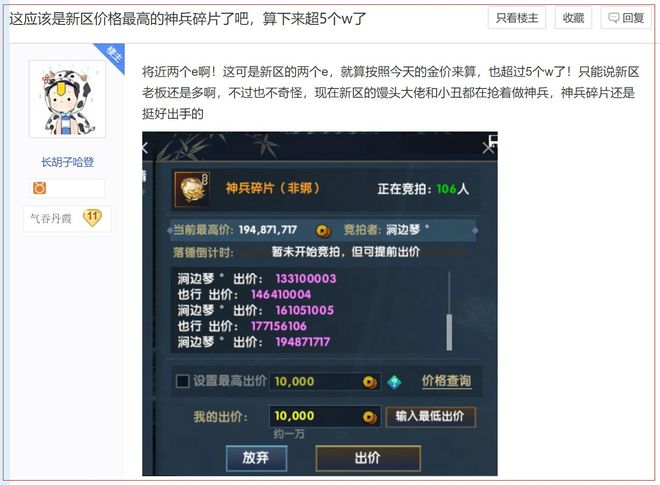This screenshot has width=660, height=485.
Task: Open 长胡子哈登 user profile link
Action: (x=67, y=162)
